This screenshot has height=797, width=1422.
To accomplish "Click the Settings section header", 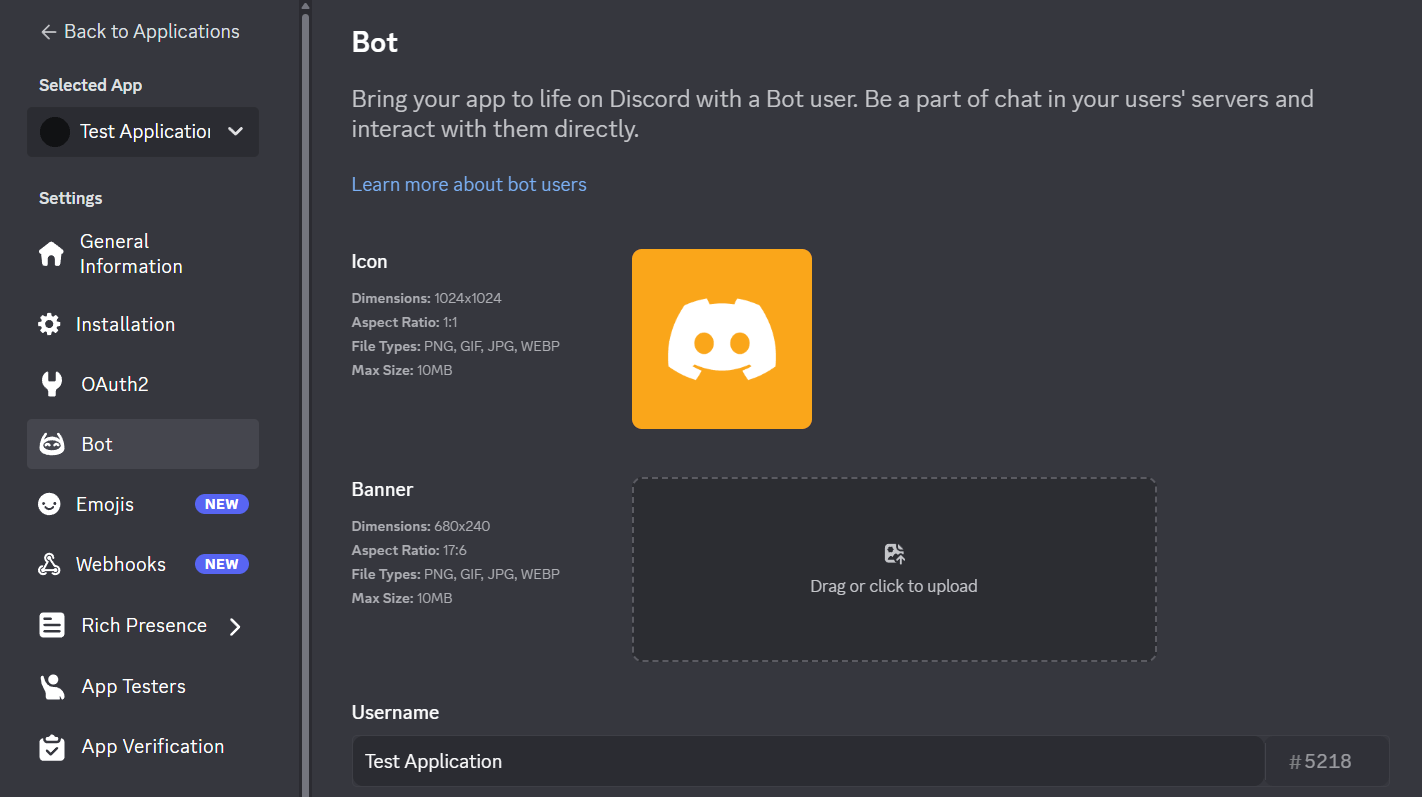I will click(x=71, y=199).
